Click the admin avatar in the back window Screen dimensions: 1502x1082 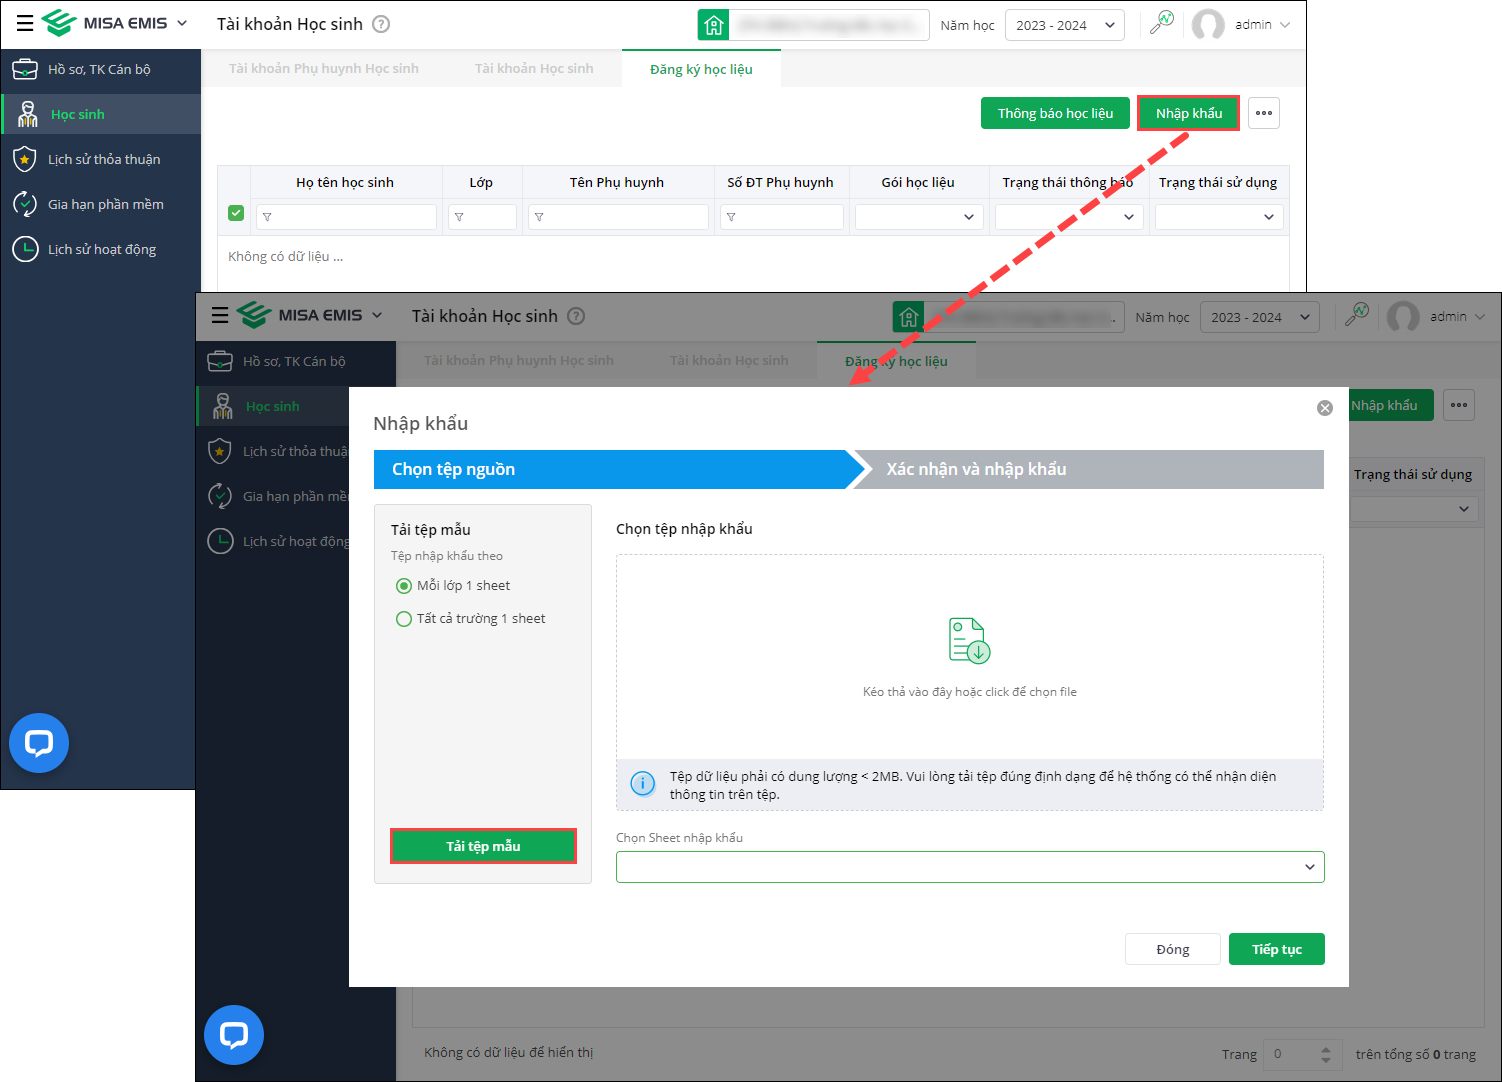1208,25
